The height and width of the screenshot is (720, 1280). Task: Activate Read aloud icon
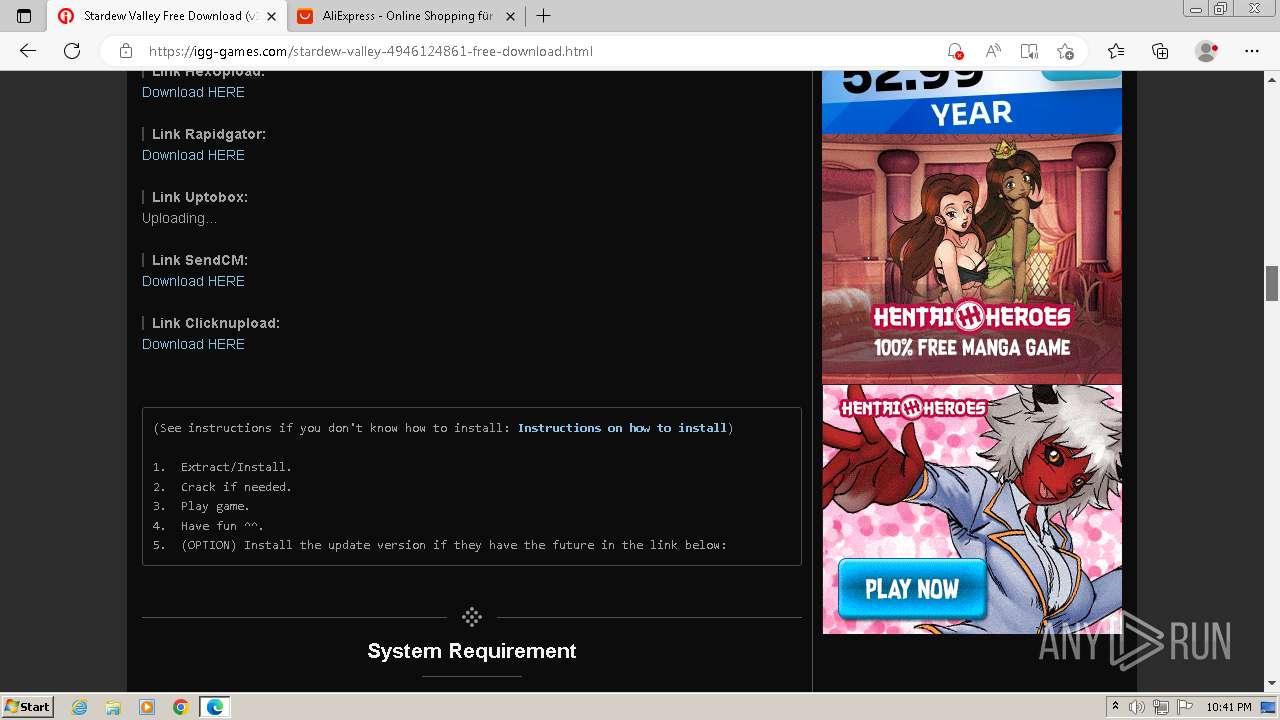[993, 51]
